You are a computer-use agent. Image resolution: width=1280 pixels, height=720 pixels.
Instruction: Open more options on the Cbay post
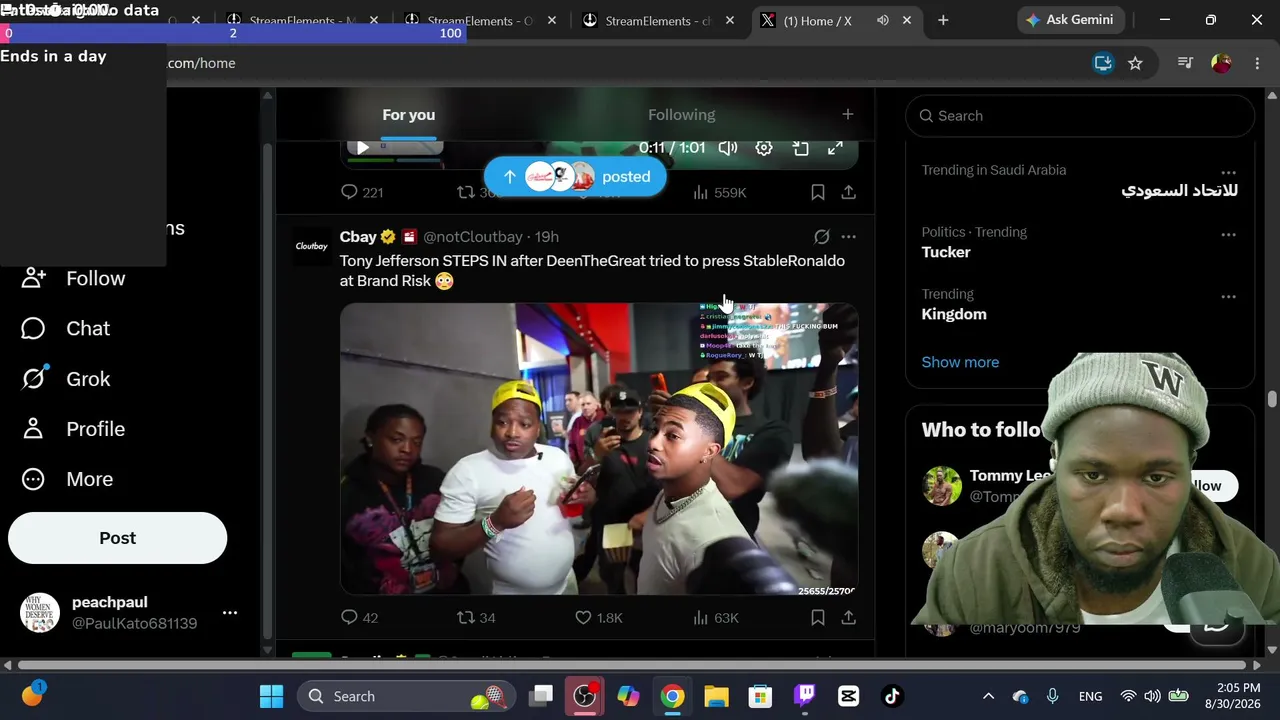(x=848, y=237)
